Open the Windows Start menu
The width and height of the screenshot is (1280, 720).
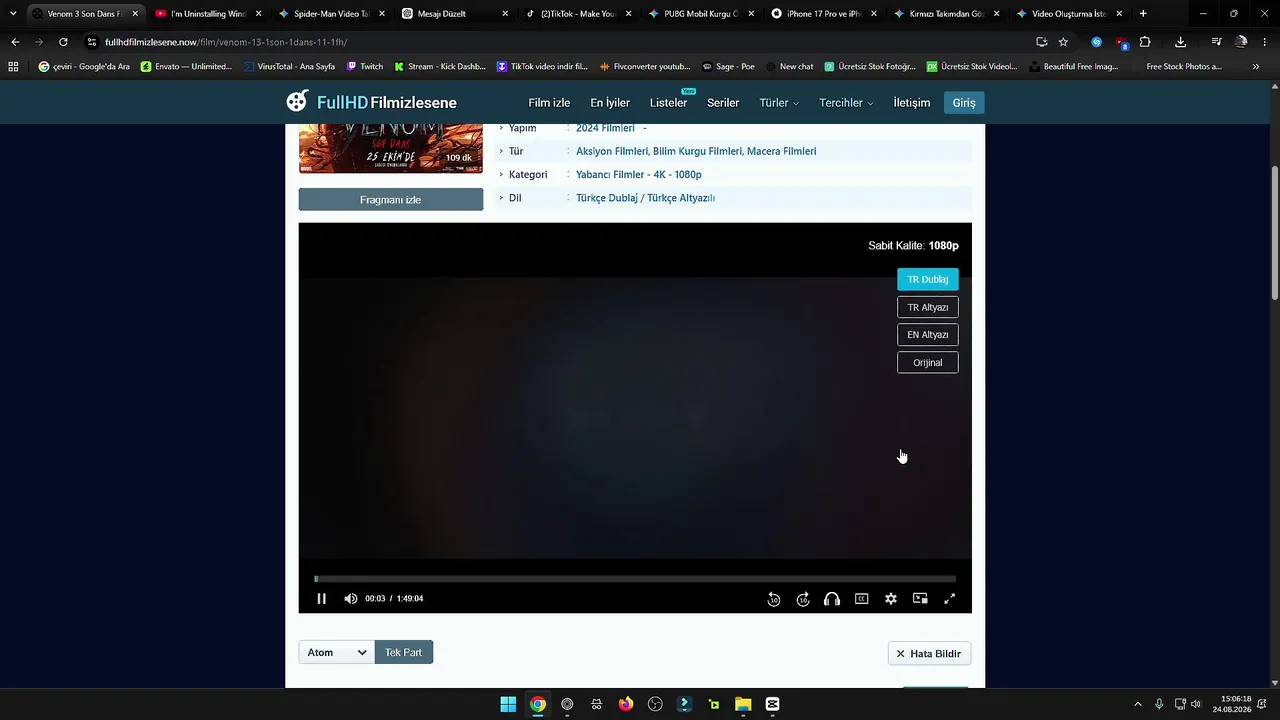click(x=508, y=704)
